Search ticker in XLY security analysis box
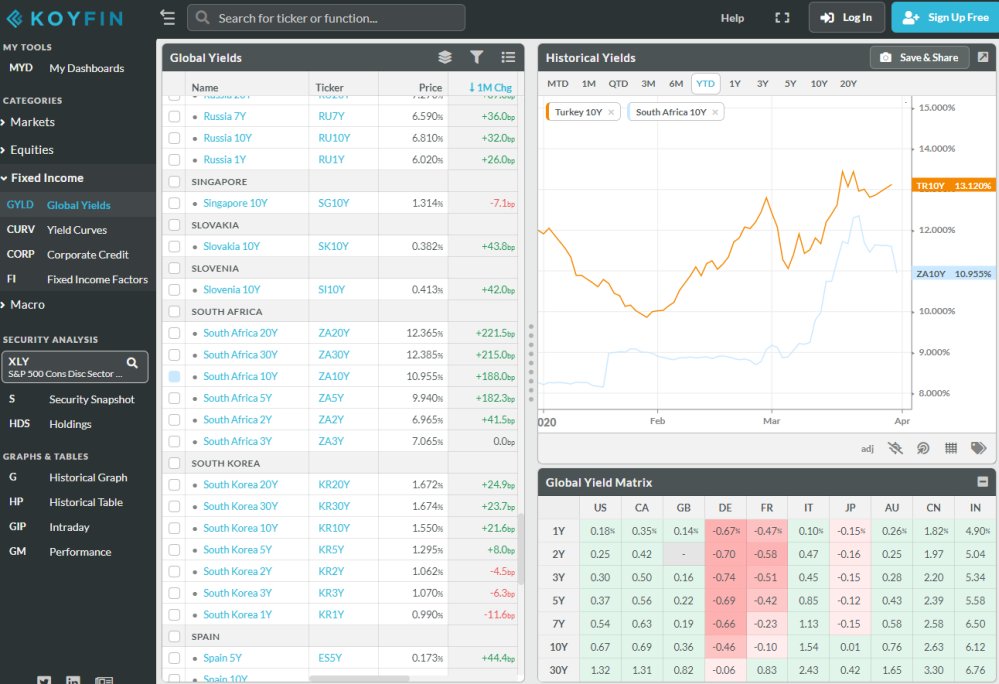Viewport: 999px width, 684px height. 132,363
